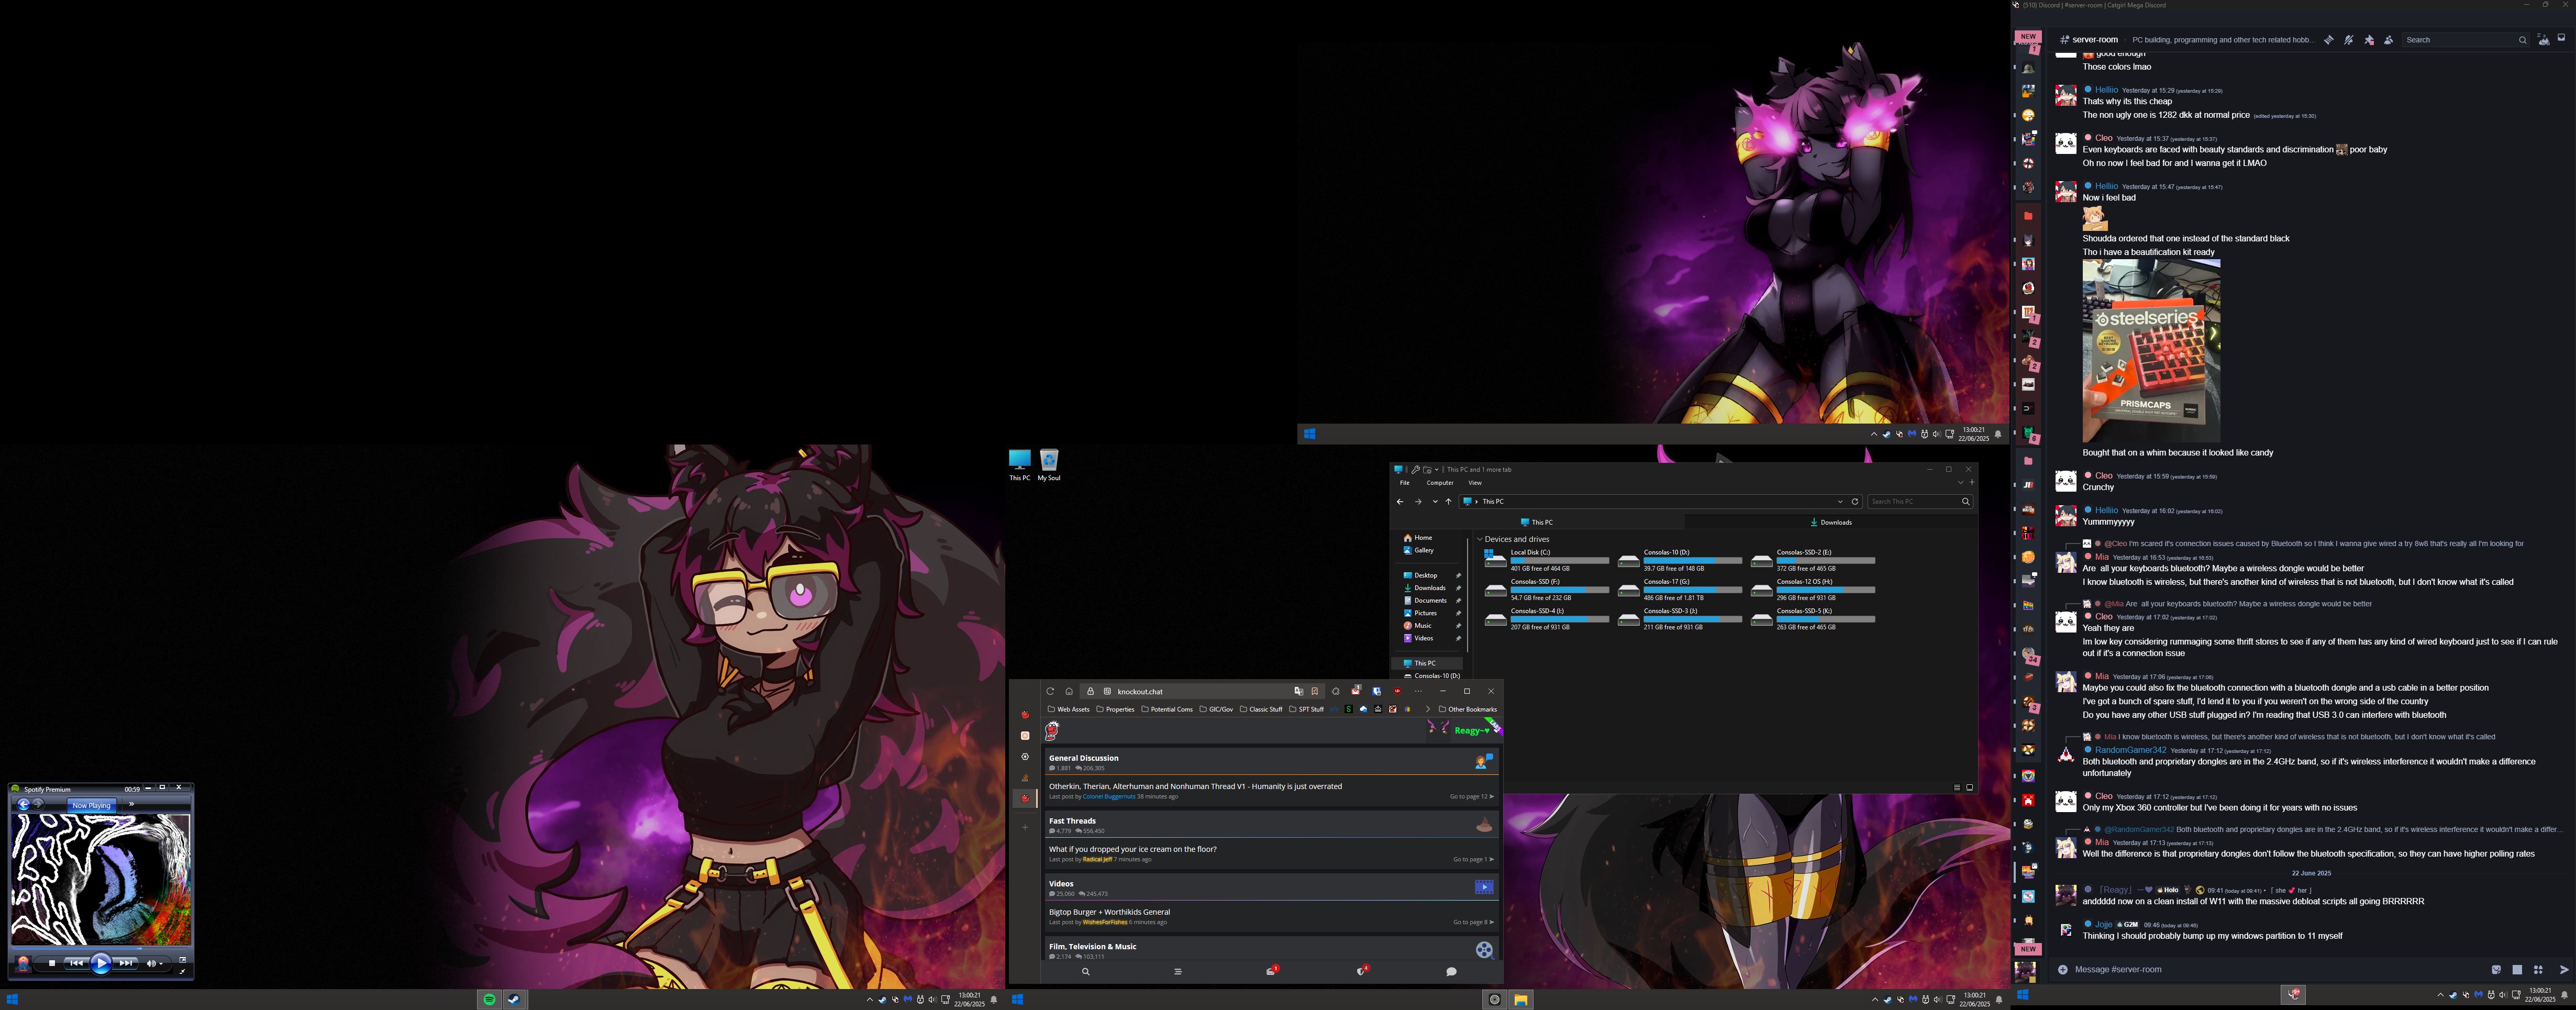2576x1010 pixels.
Task: Open the Other Bookmarks folder
Action: coord(1468,709)
